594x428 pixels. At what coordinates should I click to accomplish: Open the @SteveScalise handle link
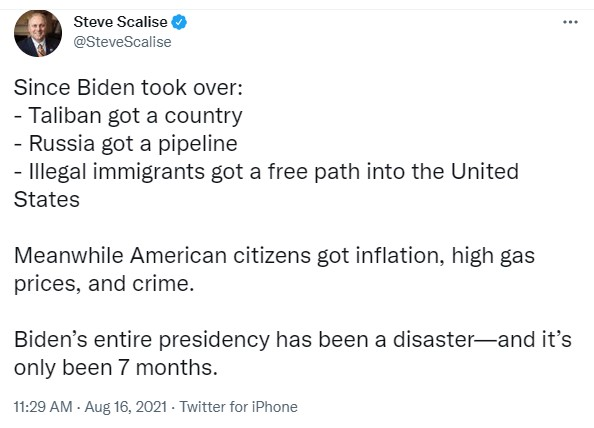(x=122, y=42)
